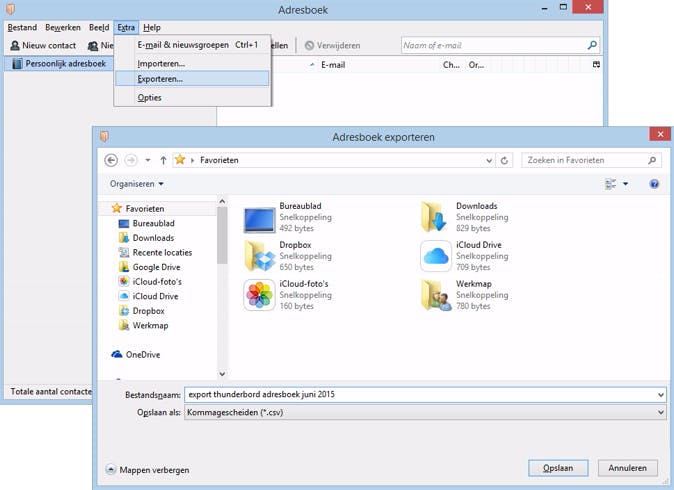
Task: Choose Exporteren... from the Extra menu
Action: 192,79
